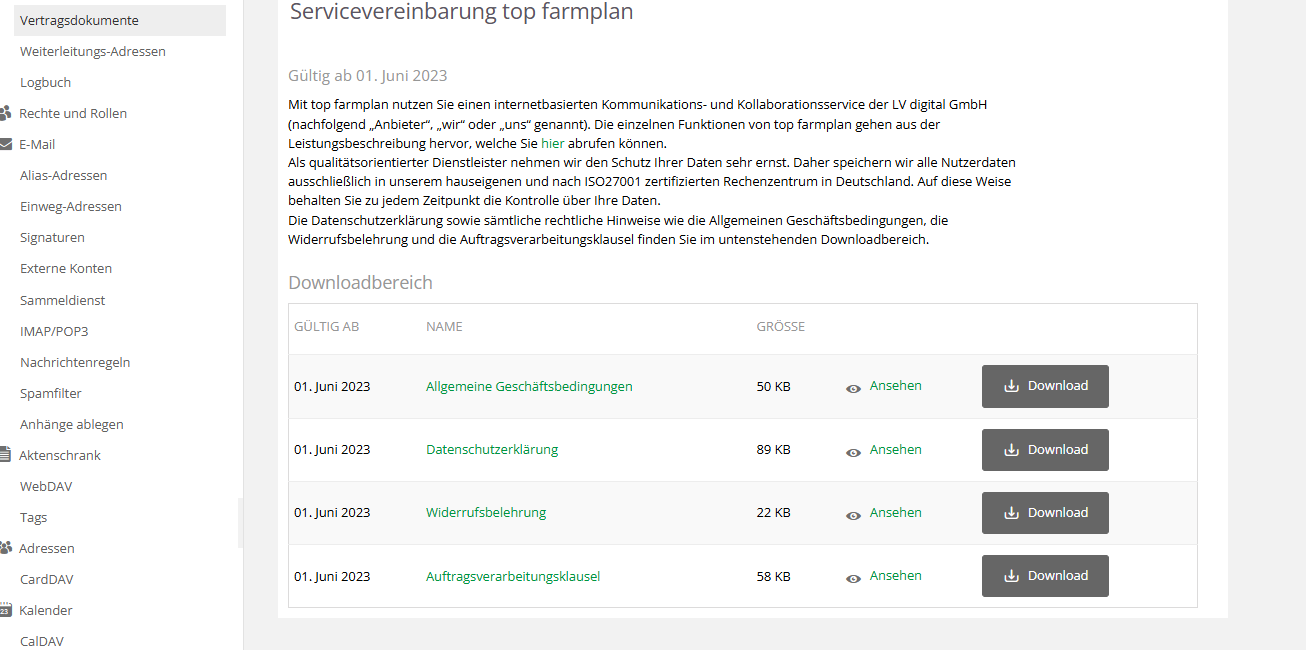
Task: Select the 89 KB size cell
Action: [774, 449]
